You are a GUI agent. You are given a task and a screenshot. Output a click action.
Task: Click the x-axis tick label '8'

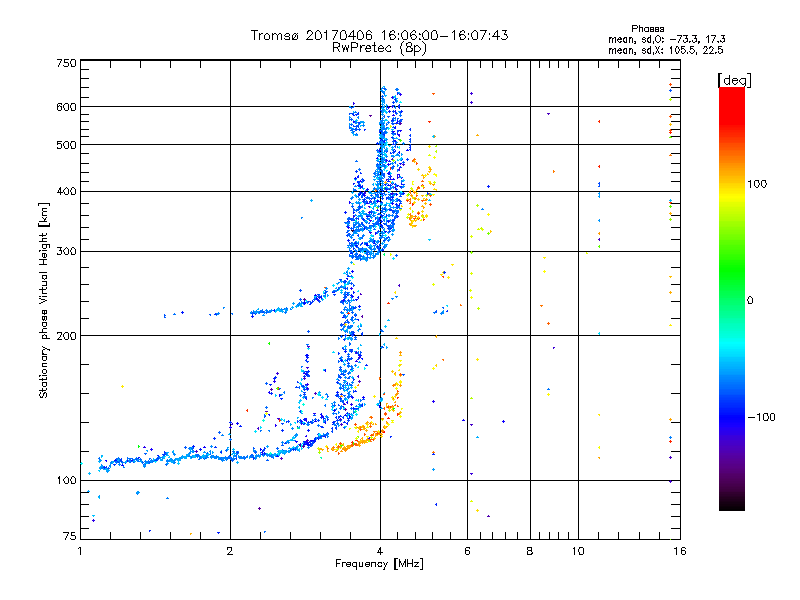[530, 551]
